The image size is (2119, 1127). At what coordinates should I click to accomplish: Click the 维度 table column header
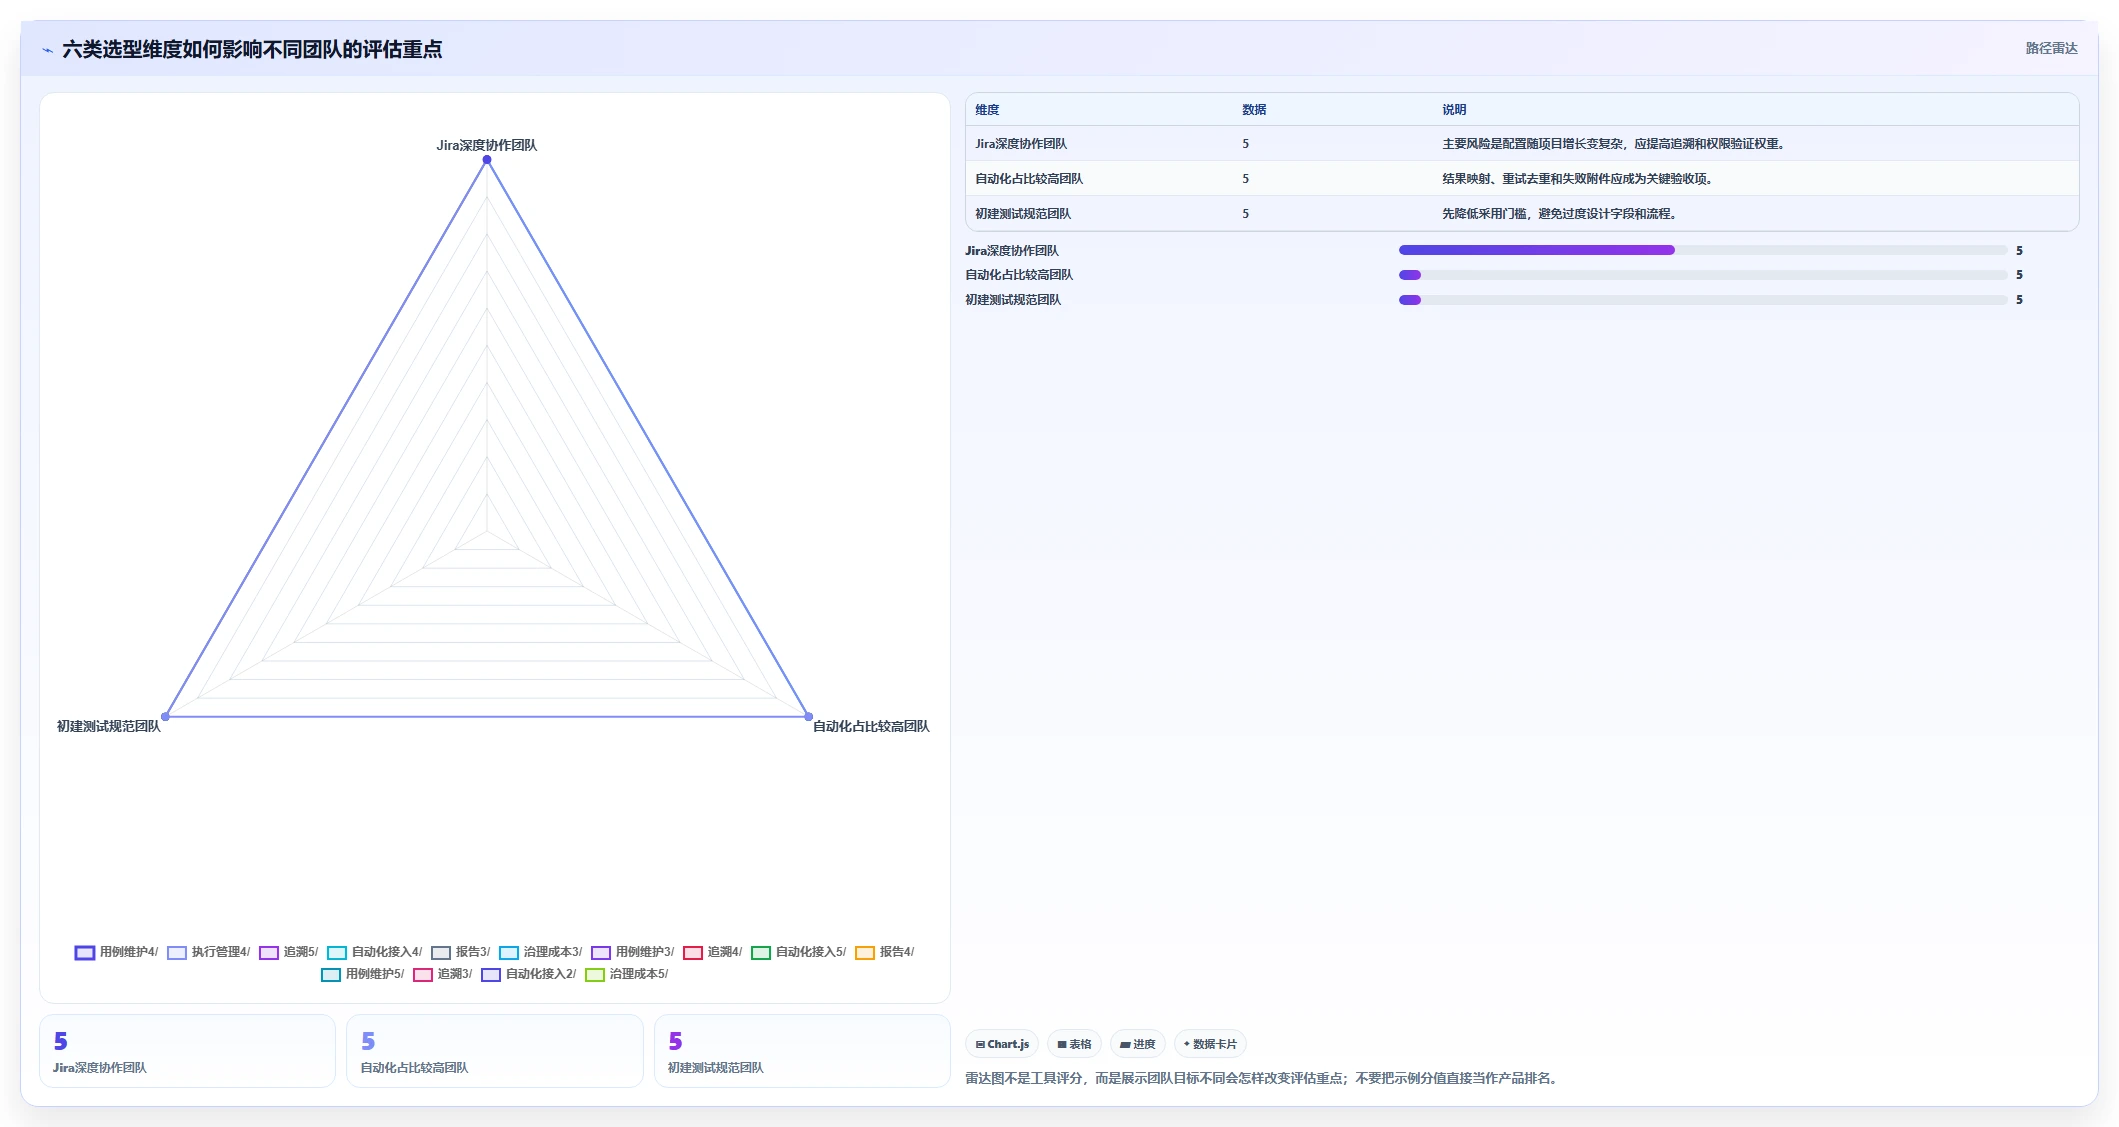987,110
